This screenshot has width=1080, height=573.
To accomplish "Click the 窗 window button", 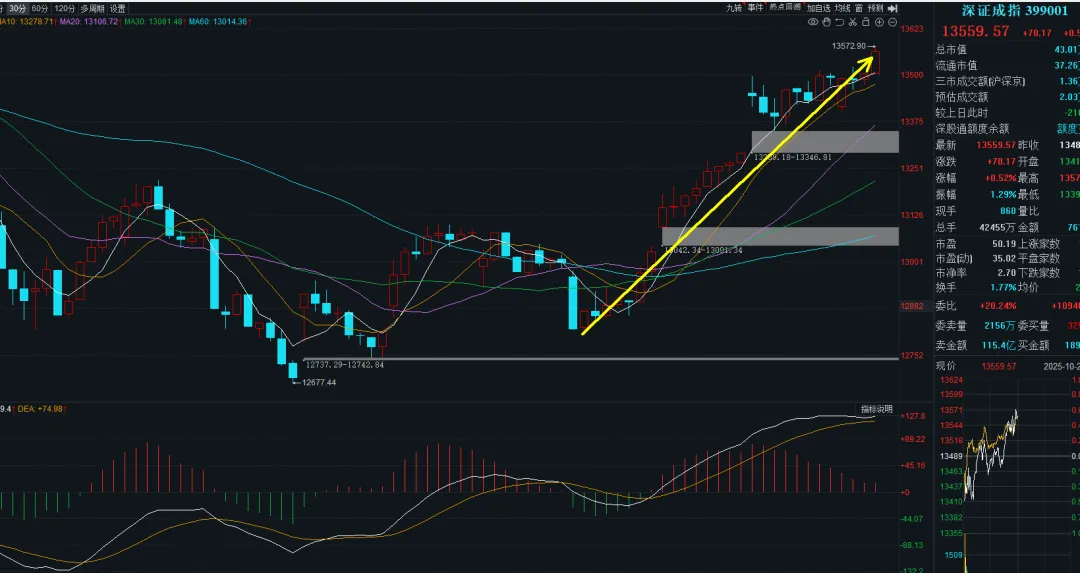I will click(859, 8).
